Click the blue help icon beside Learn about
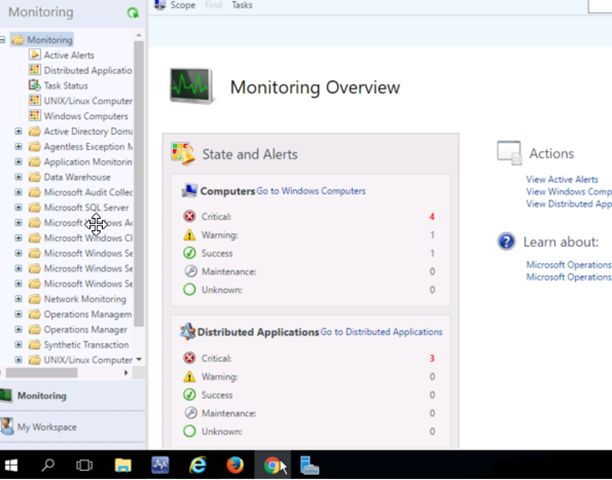 [506, 242]
